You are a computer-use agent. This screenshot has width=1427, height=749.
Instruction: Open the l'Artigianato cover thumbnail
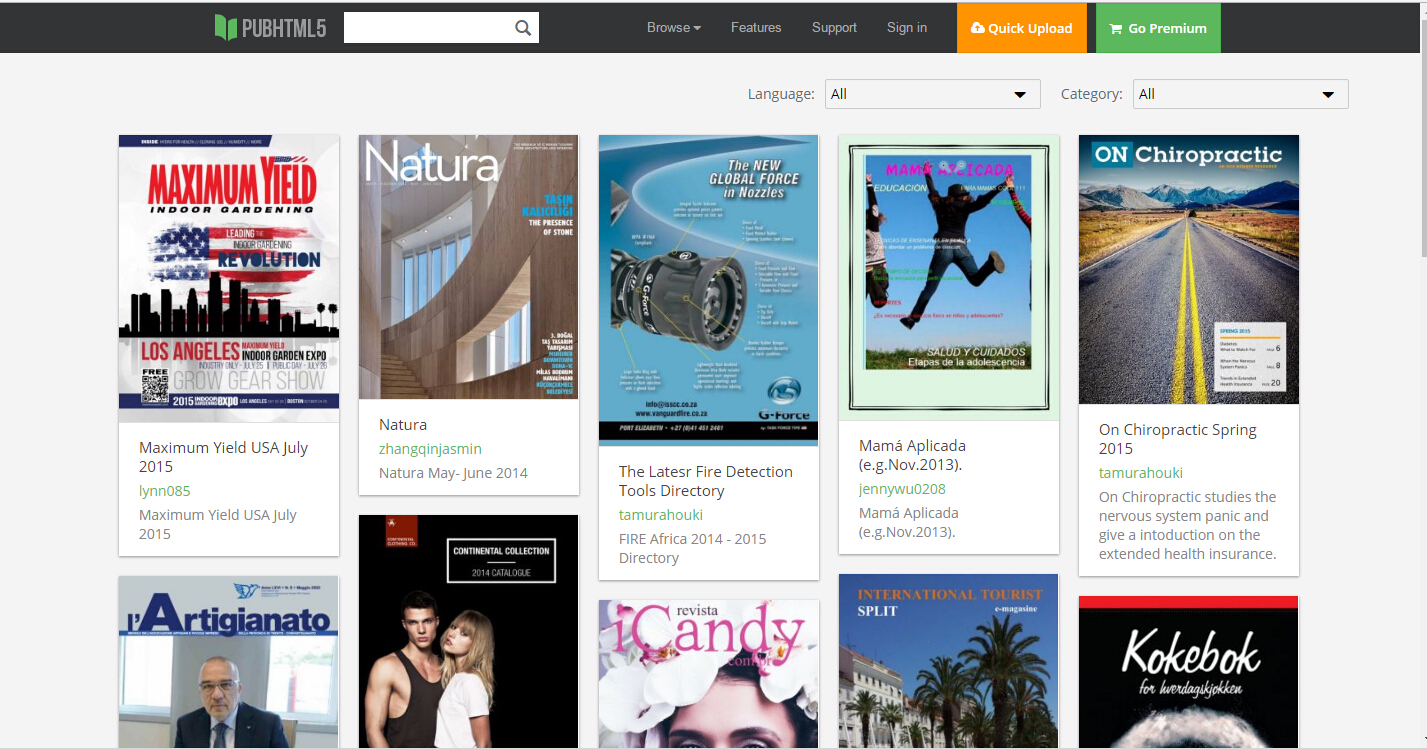229,662
